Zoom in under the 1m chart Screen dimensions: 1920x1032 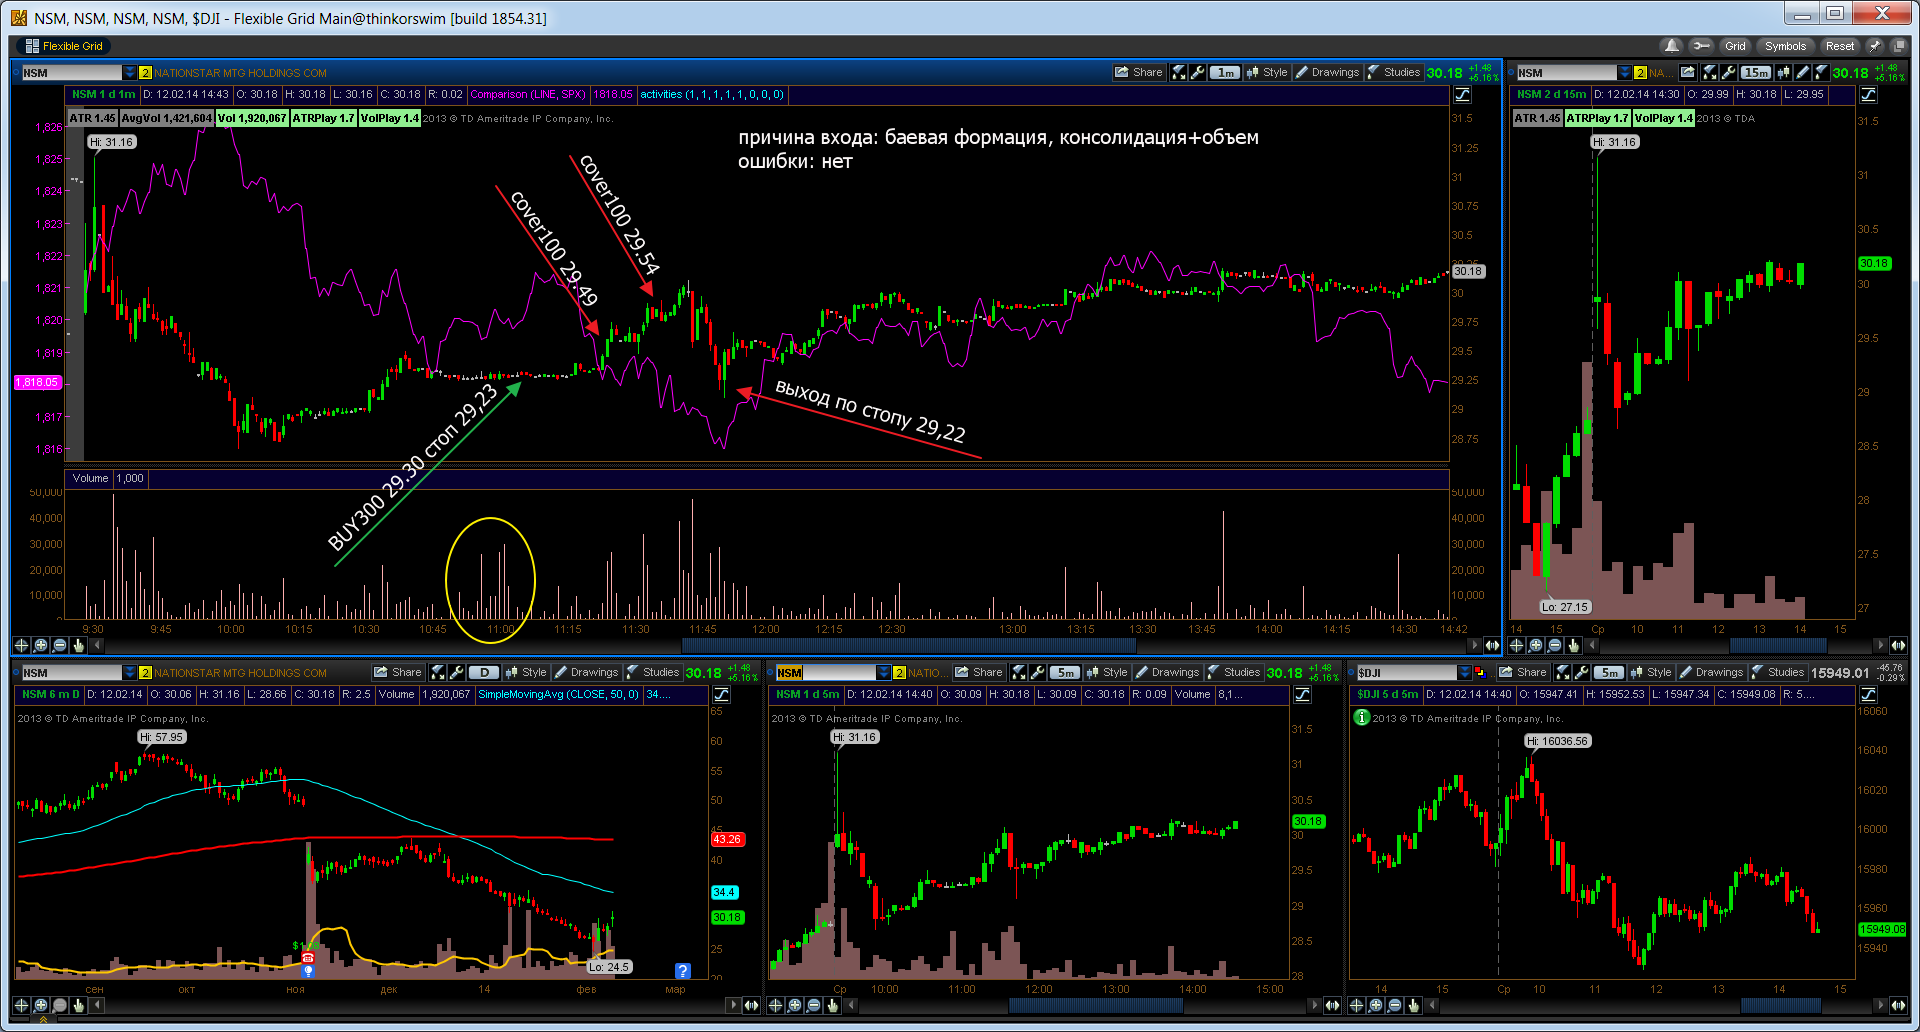click(40, 645)
